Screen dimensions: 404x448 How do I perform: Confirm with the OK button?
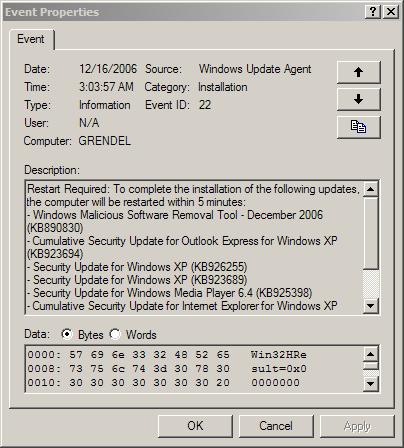pyautogui.click(x=195, y=426)
